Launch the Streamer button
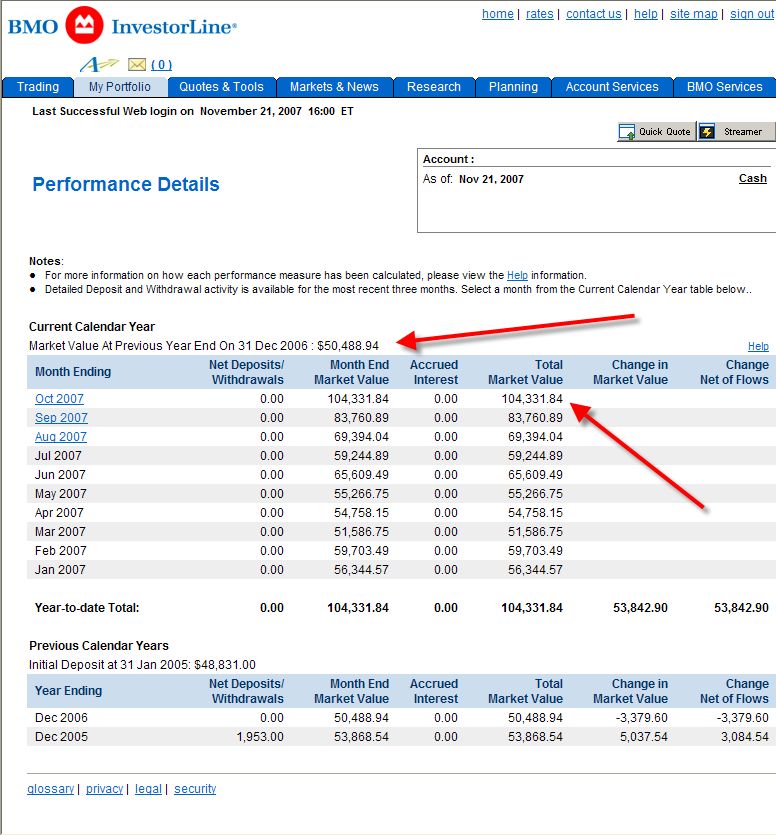Screen dimensions: 776x835 tap(736, 132)
